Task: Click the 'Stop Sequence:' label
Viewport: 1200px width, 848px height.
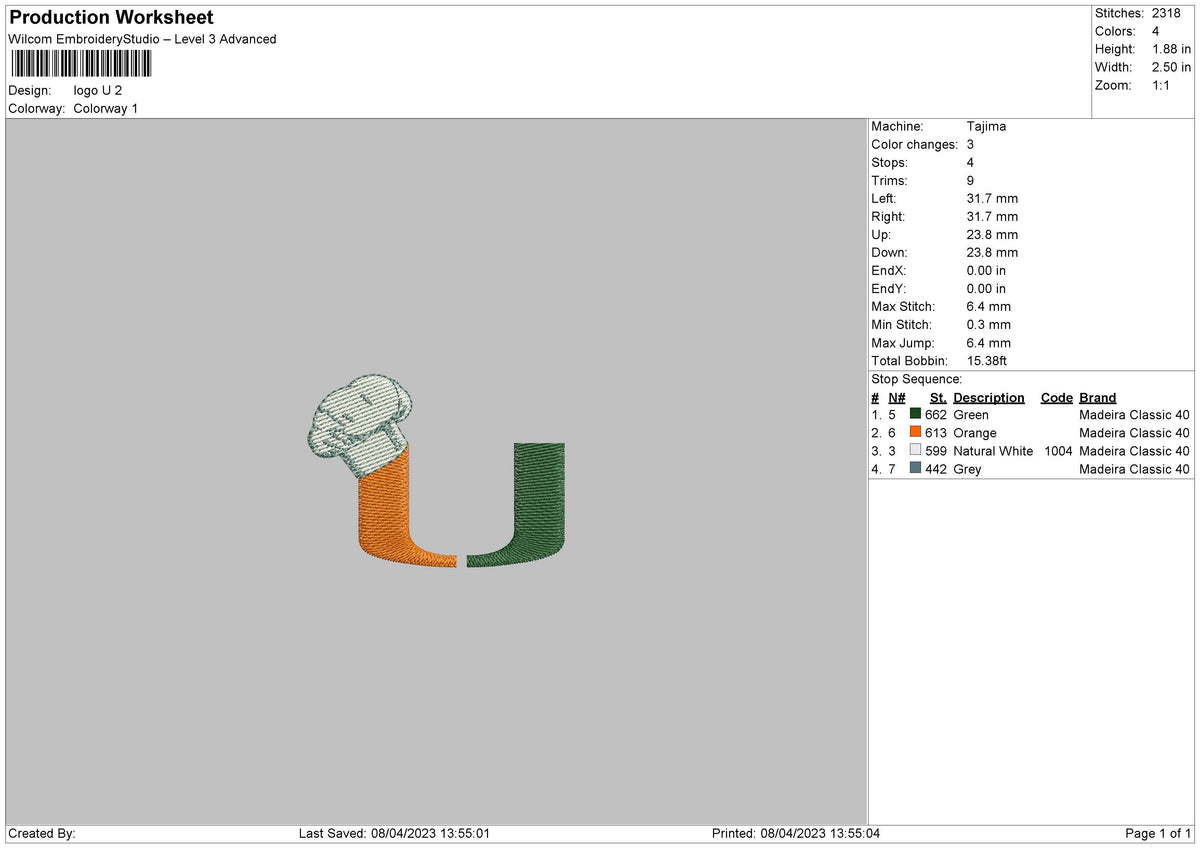Action: click(x=917, y=379)
